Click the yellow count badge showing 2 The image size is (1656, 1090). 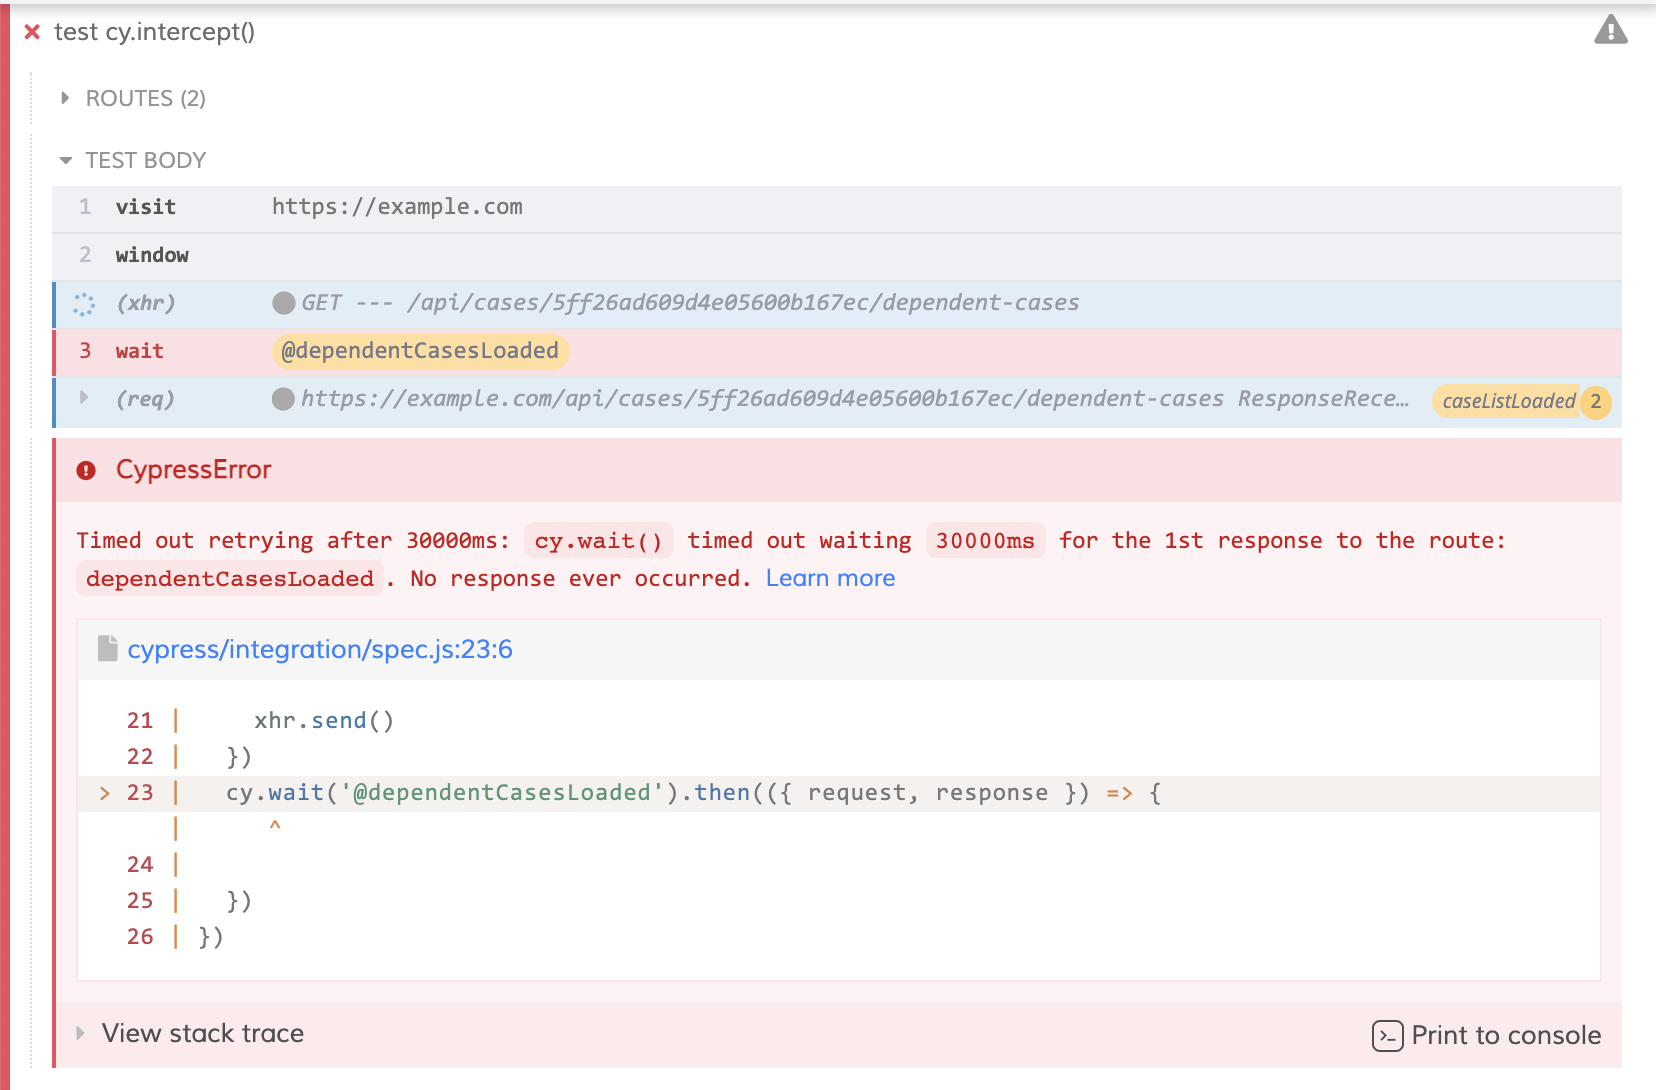click(x=1595, y=402)
